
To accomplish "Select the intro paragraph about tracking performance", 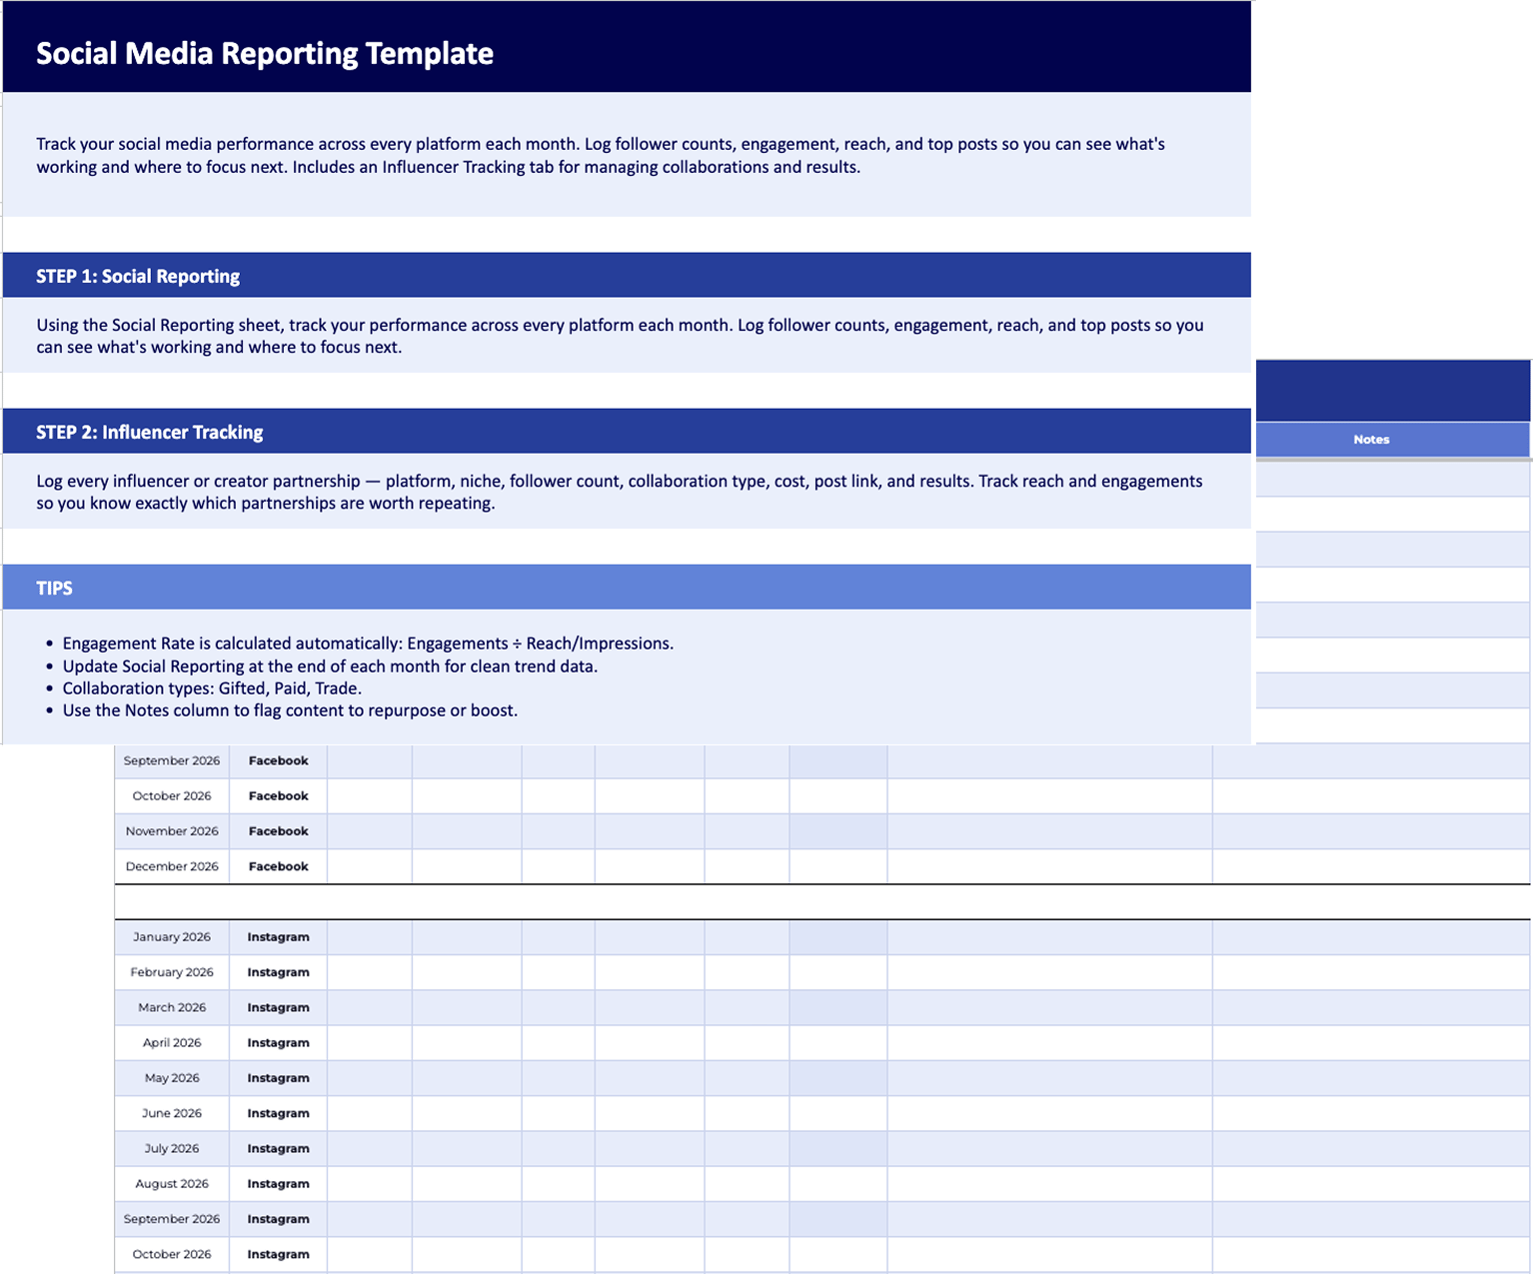I will pos(601,155).
